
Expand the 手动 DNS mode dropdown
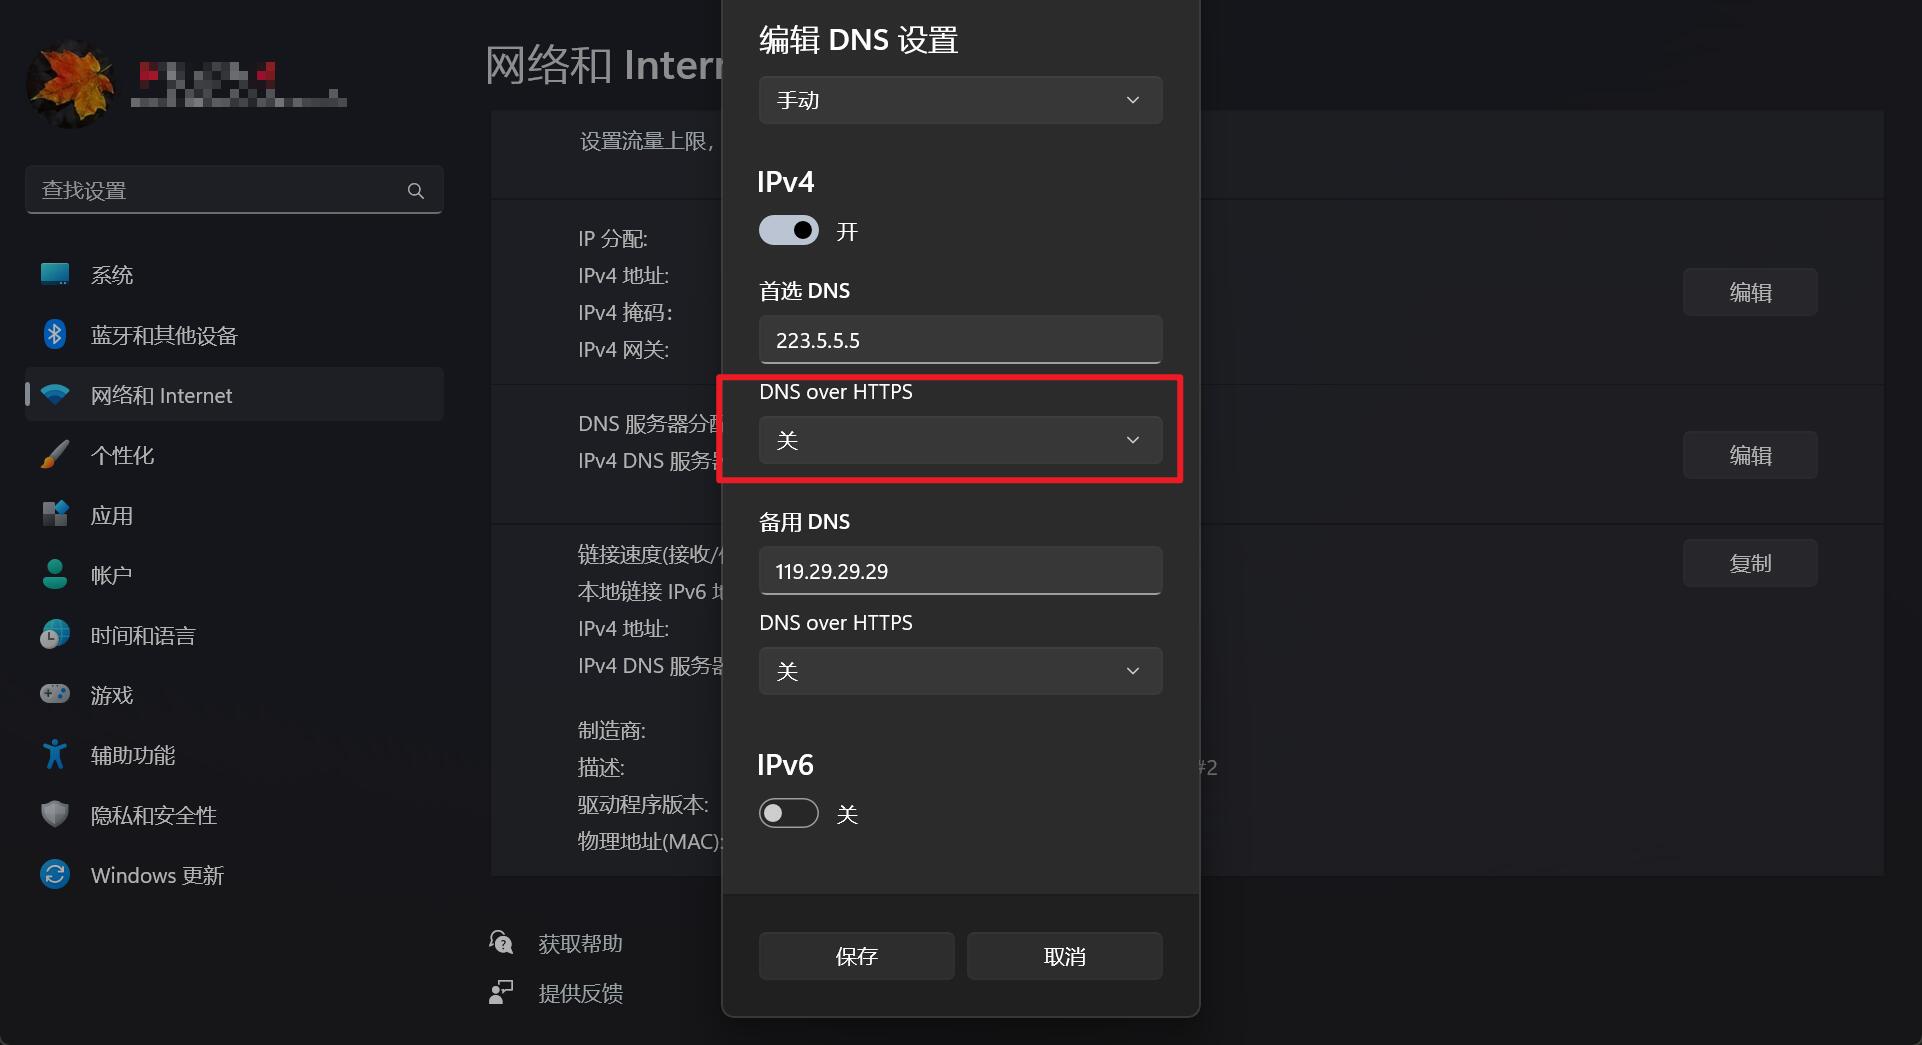tap(960, 100)
